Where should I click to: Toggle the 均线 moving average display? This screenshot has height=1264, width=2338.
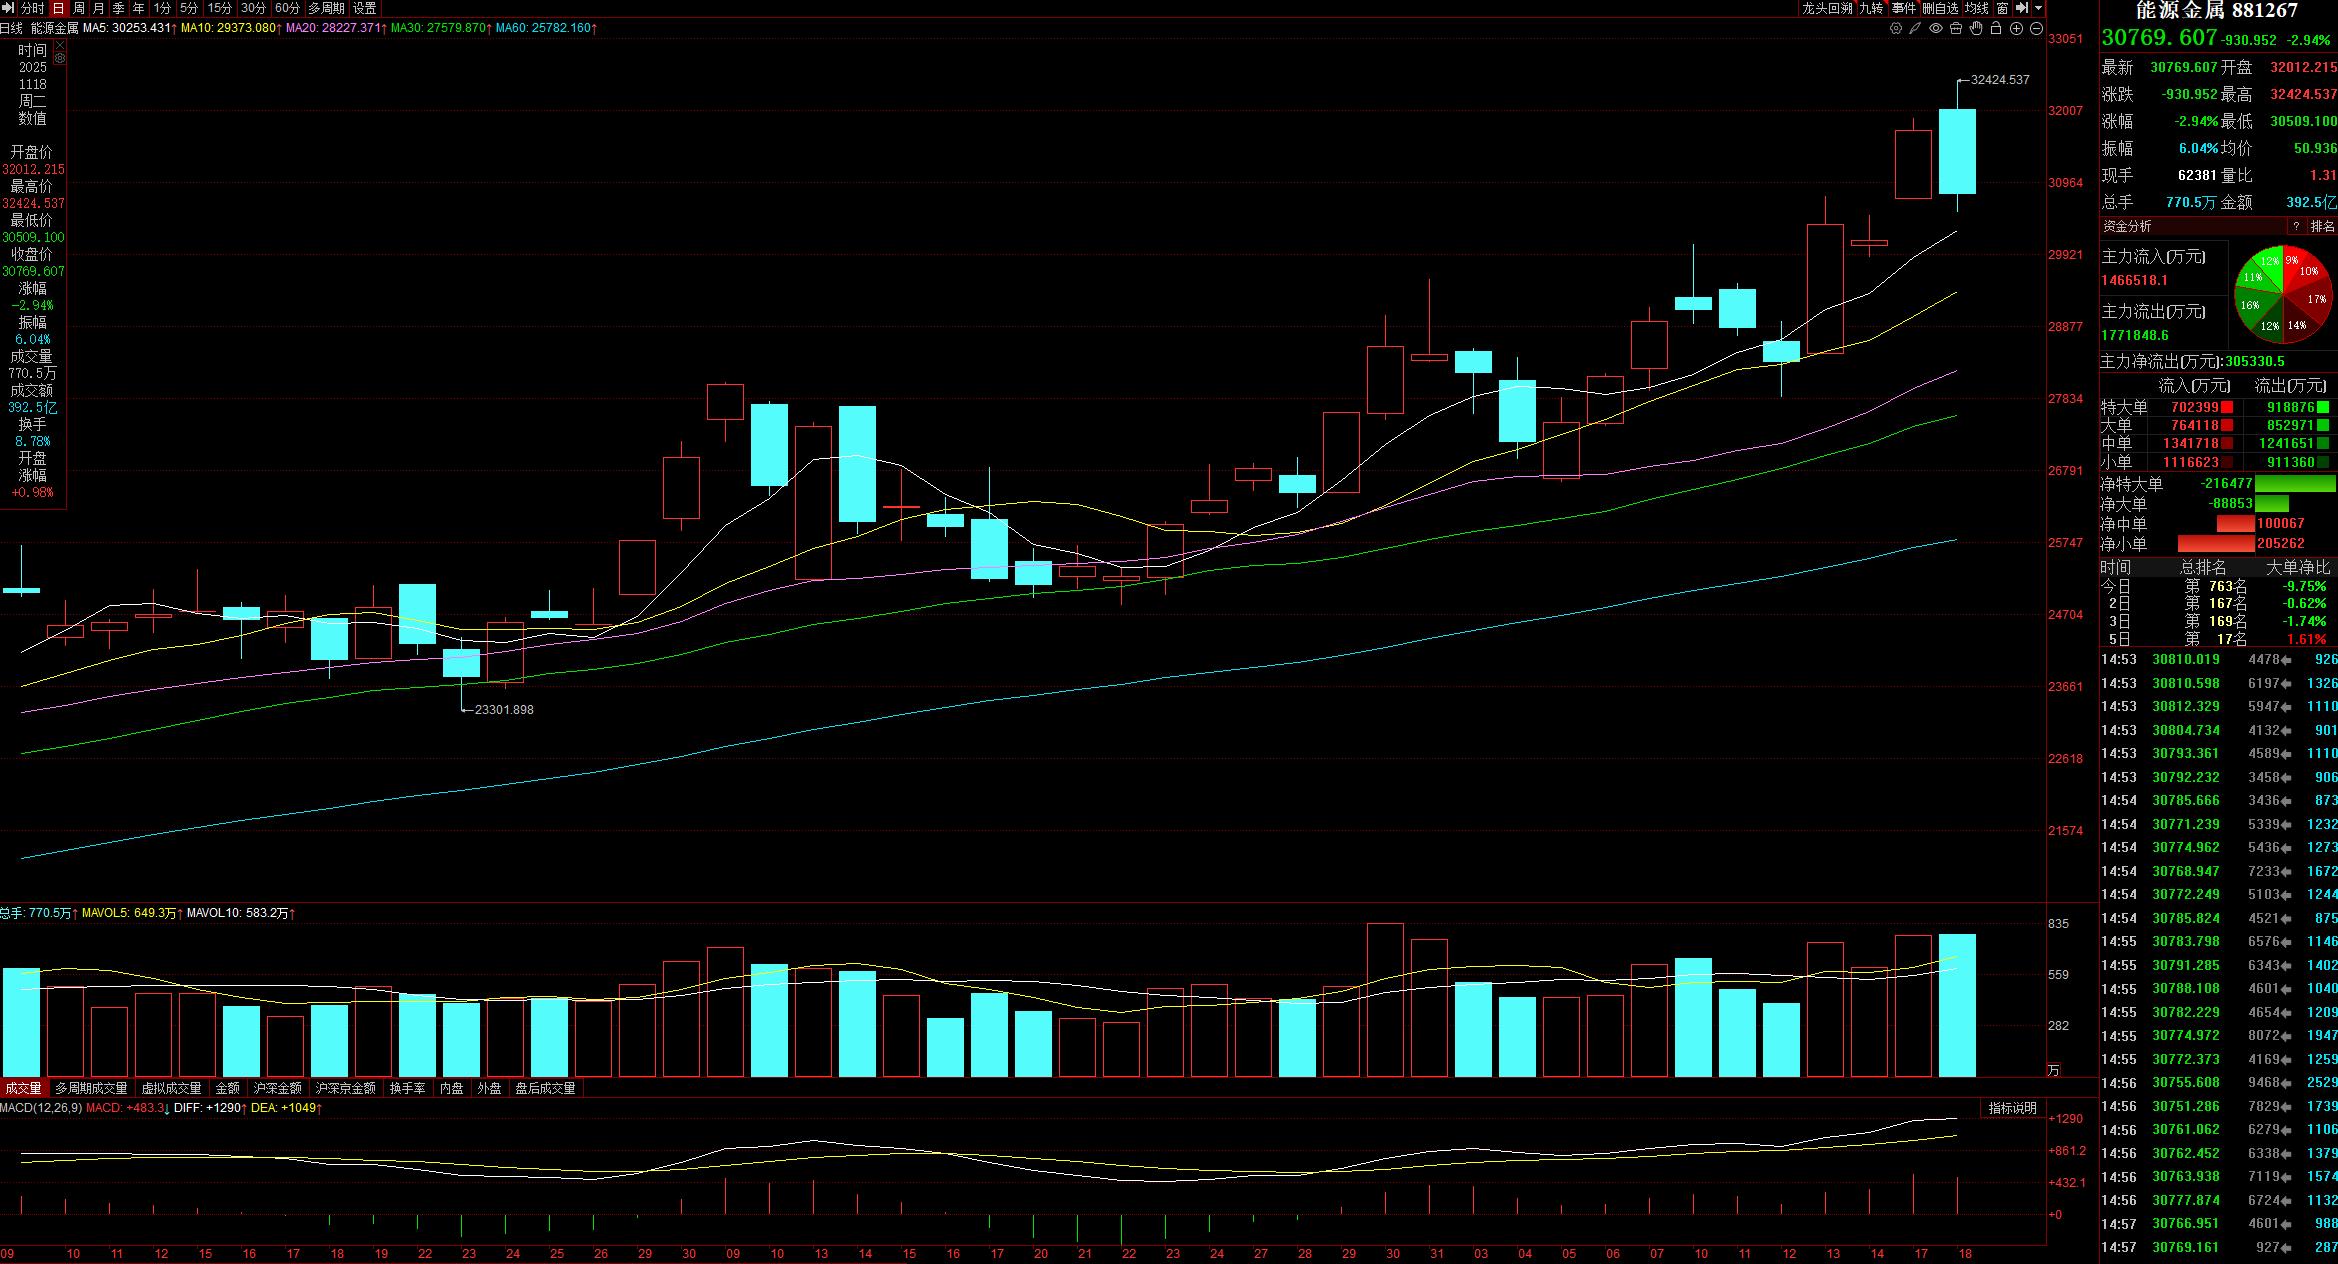[x=1976, y=8]
